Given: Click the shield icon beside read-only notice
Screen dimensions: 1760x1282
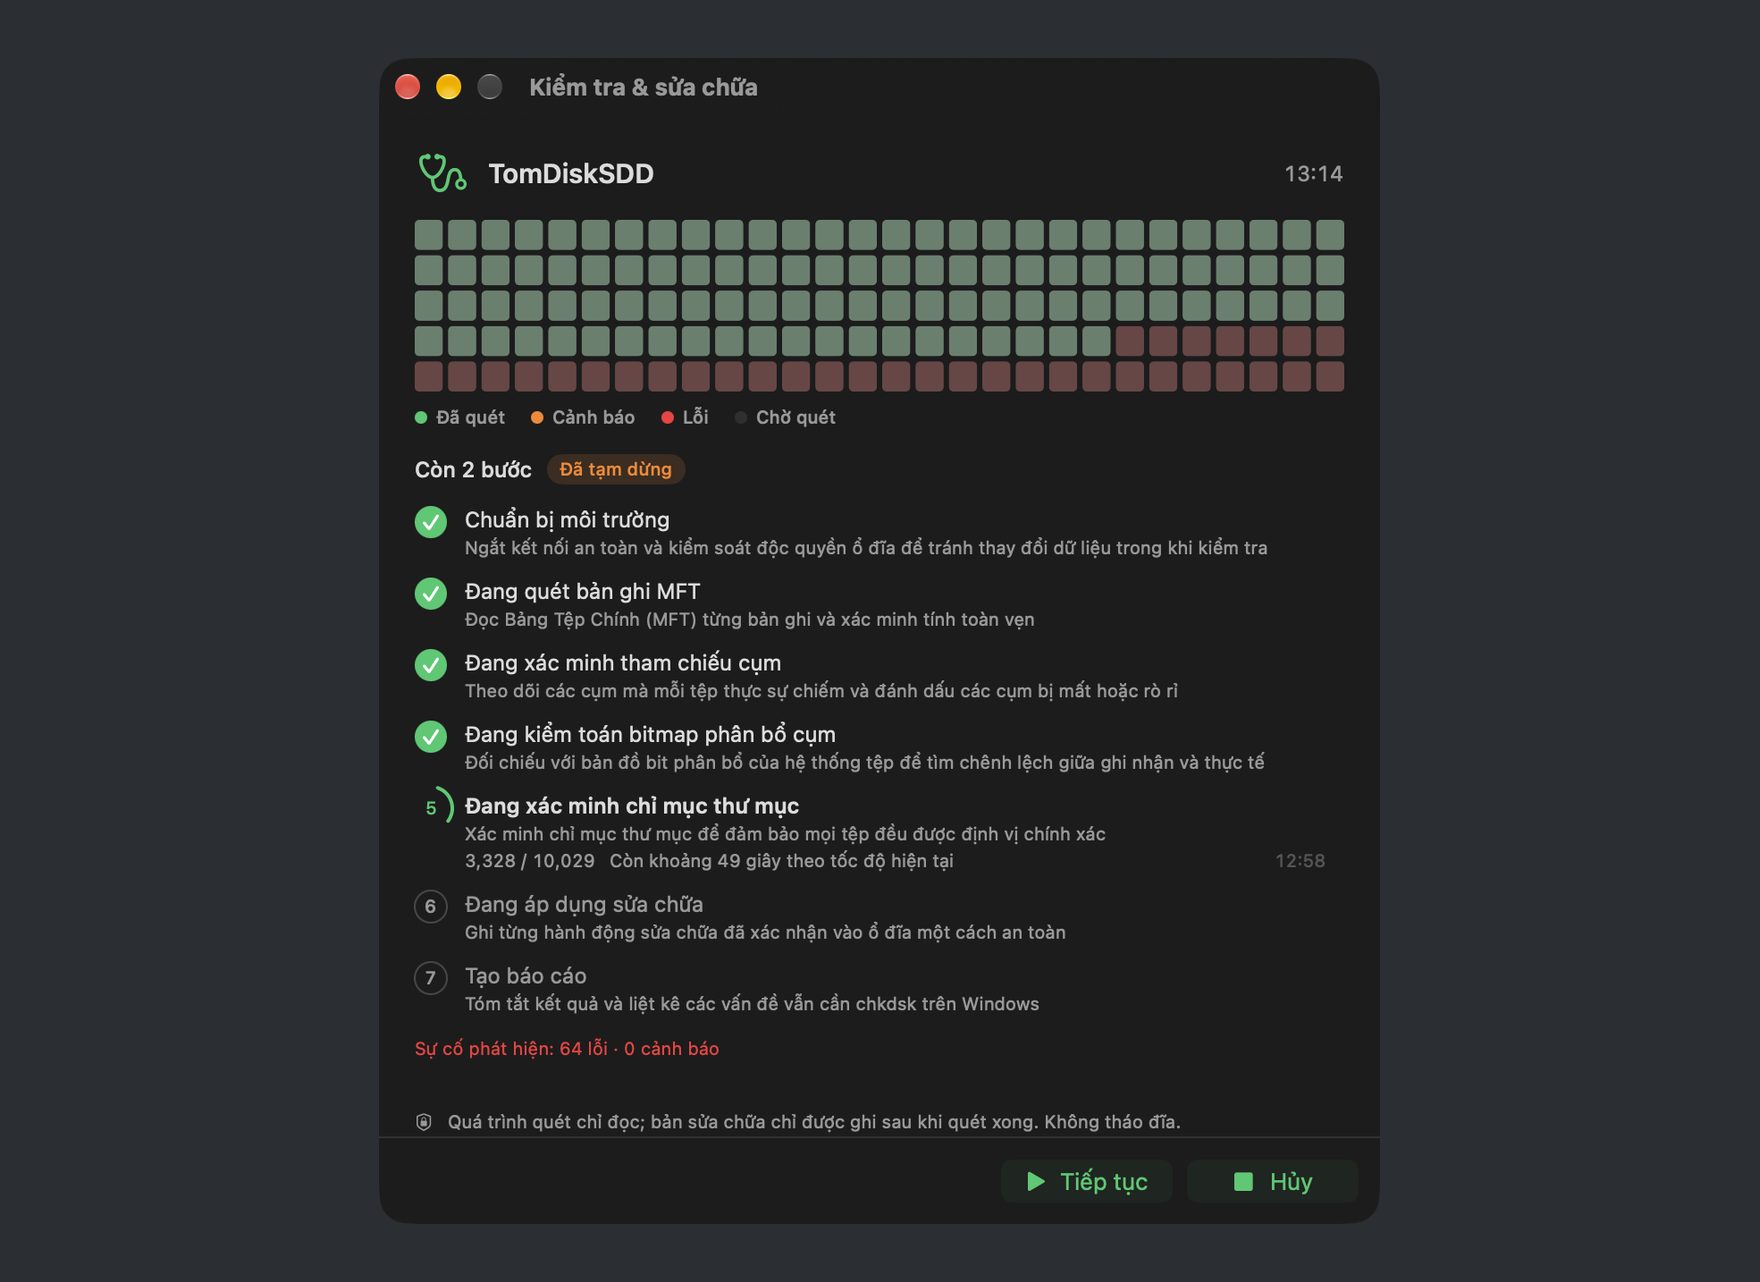Looking at the screenshot, I should (x=424, y=1122).
